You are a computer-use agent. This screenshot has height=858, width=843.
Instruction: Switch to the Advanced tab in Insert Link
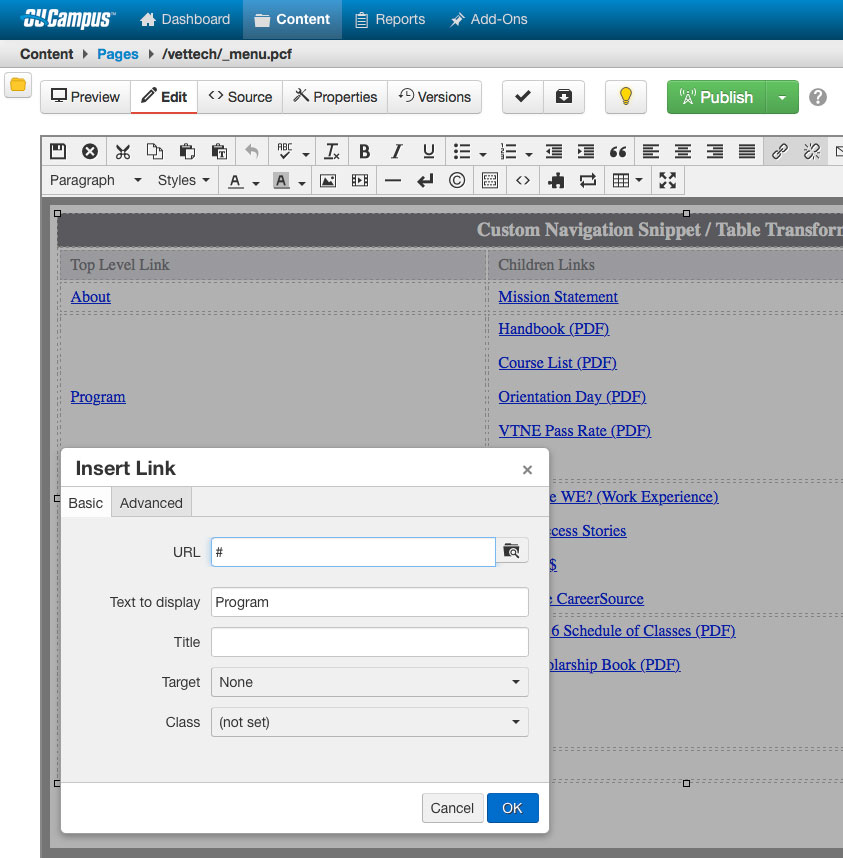click(x=151, y=503)
